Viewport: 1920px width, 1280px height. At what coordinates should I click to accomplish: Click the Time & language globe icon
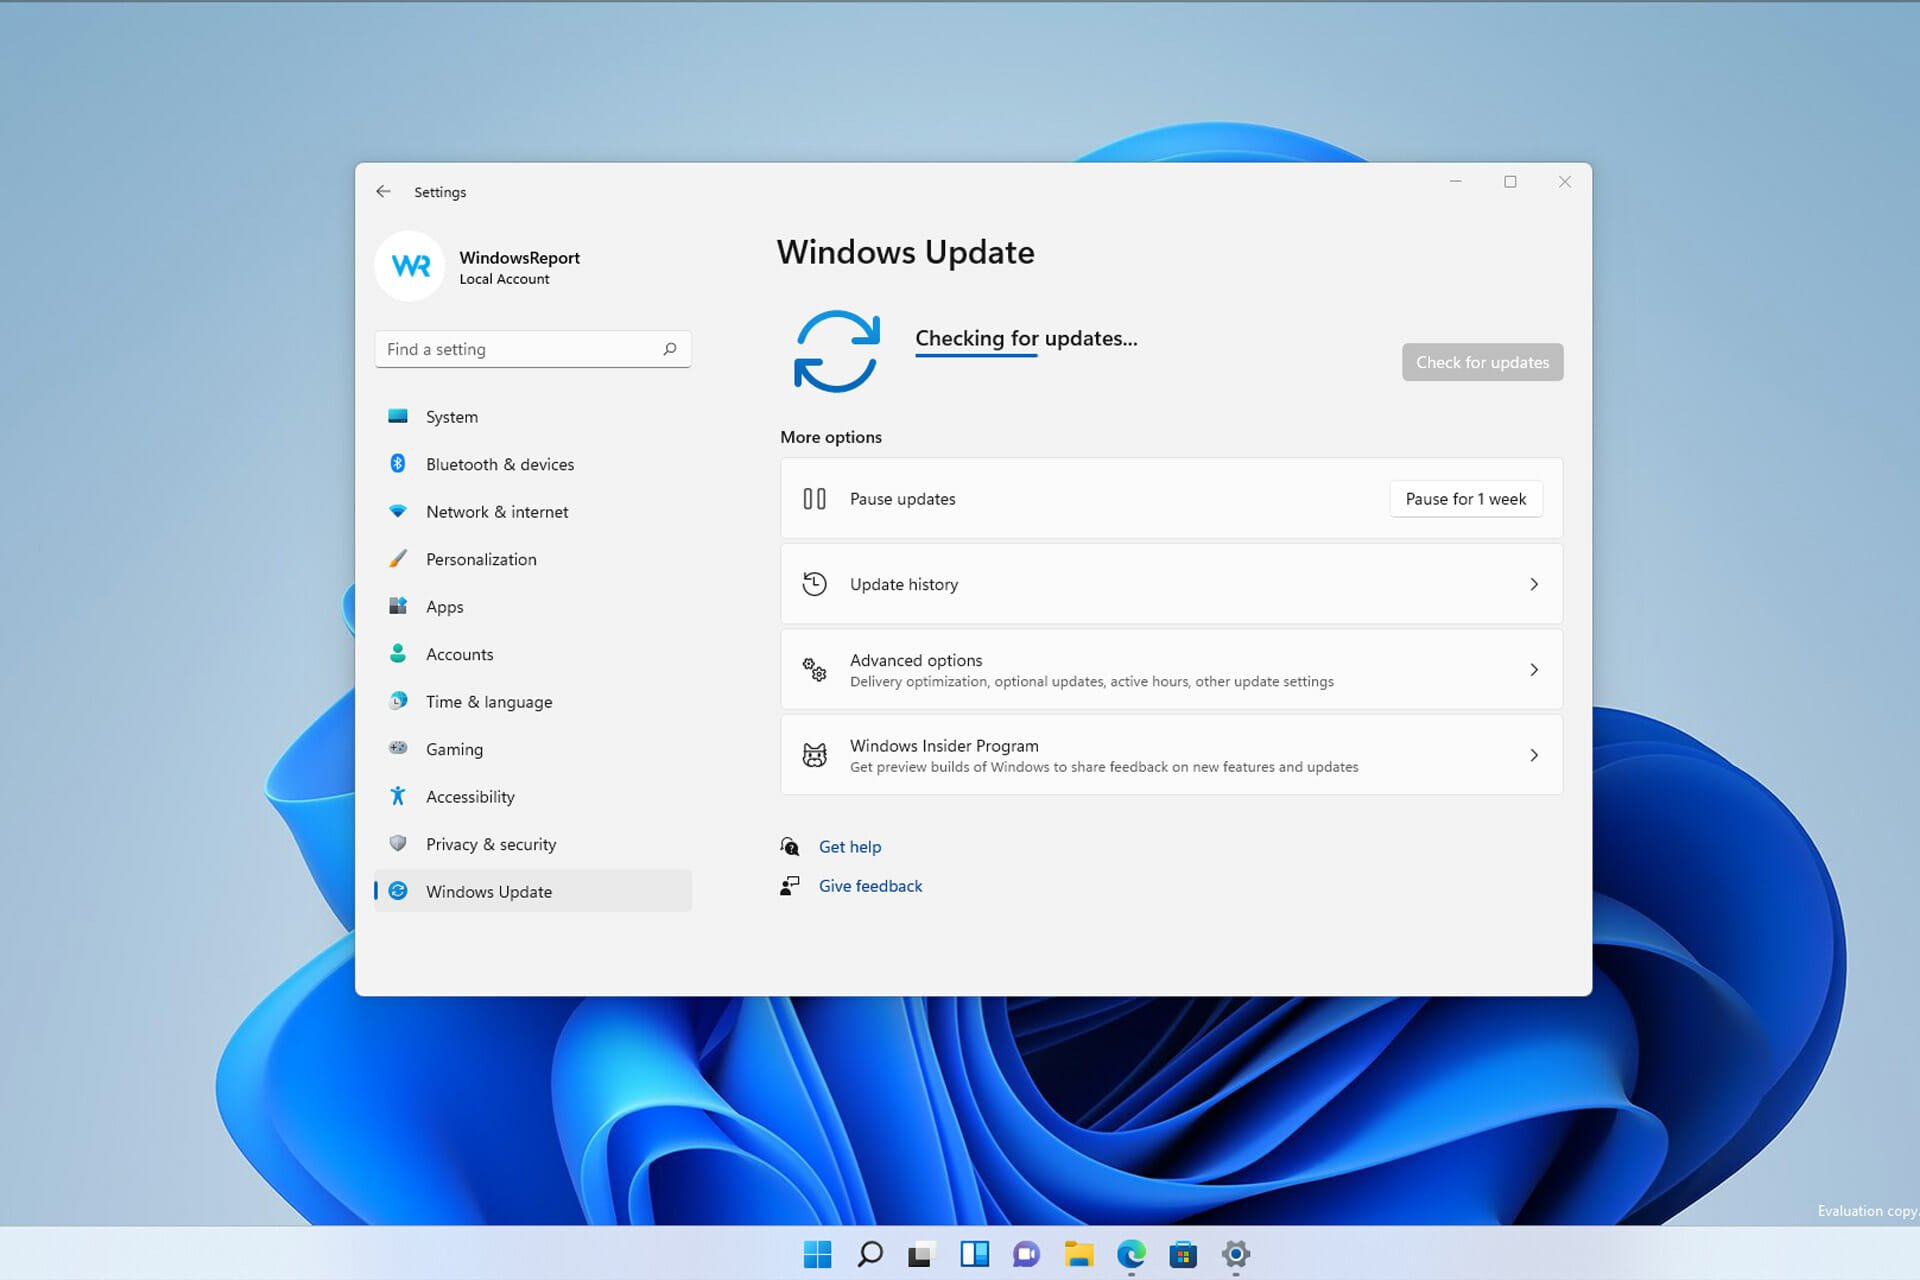(x=398, y=701)
